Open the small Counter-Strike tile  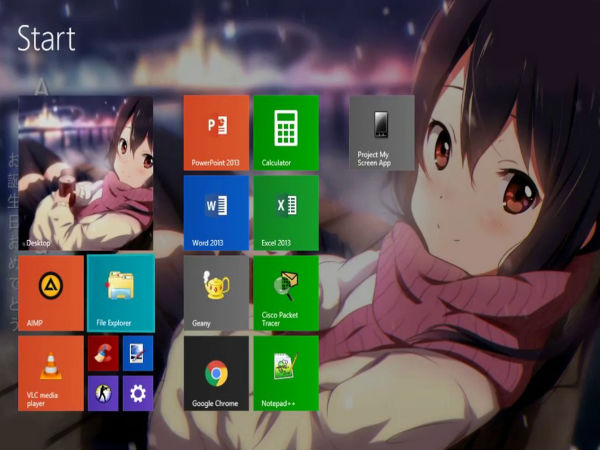[x=103, y=392]
